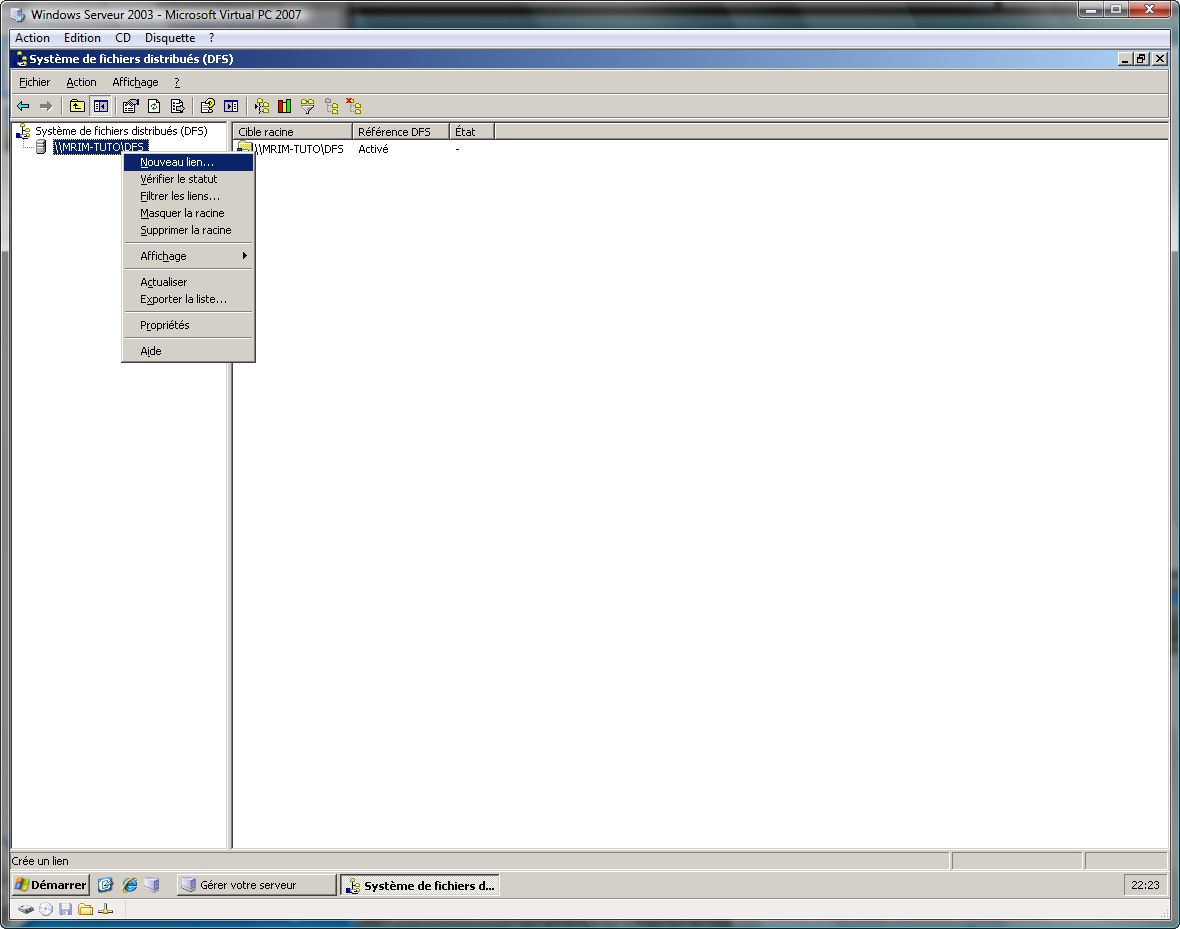Viewport: 1180px width, 929px height.
Task: Open Properties from the DFS toolbar icon
Action: pos(131,106)
